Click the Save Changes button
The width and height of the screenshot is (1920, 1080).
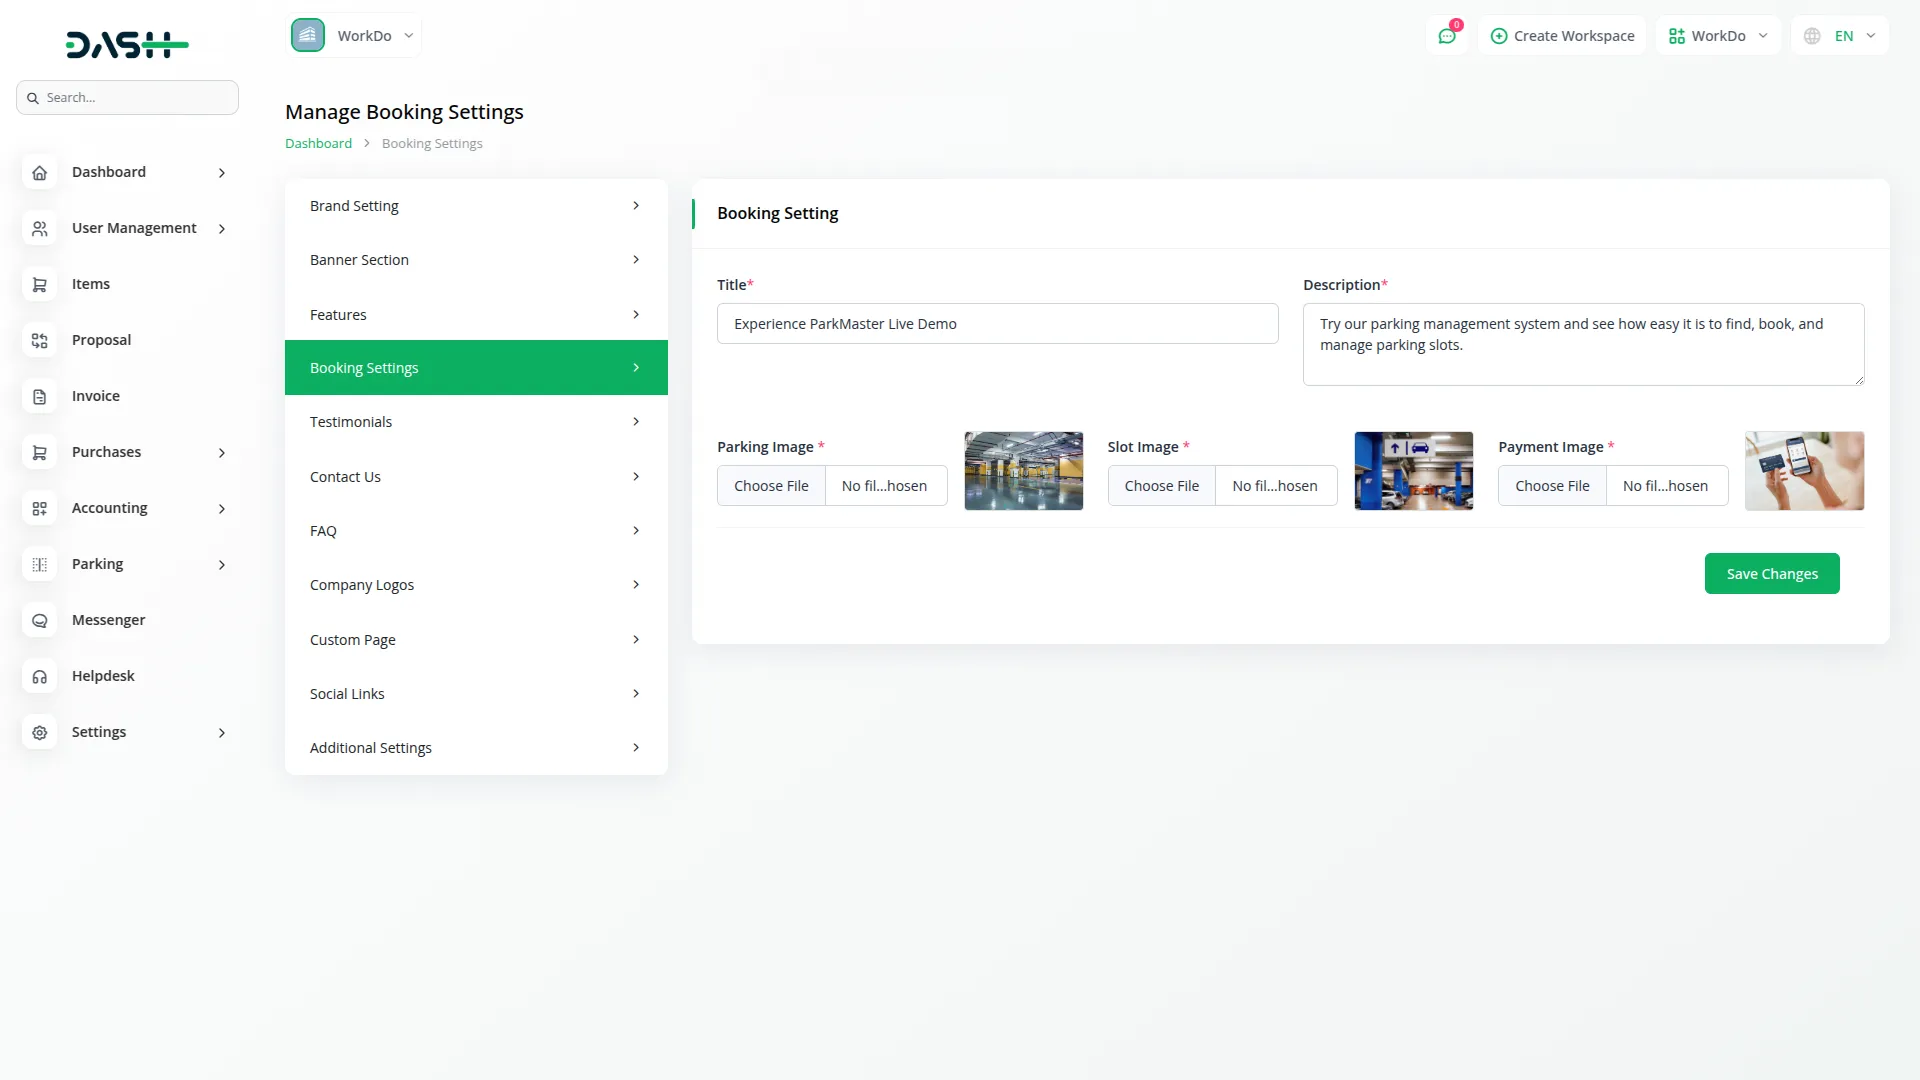pos(1771,574)
